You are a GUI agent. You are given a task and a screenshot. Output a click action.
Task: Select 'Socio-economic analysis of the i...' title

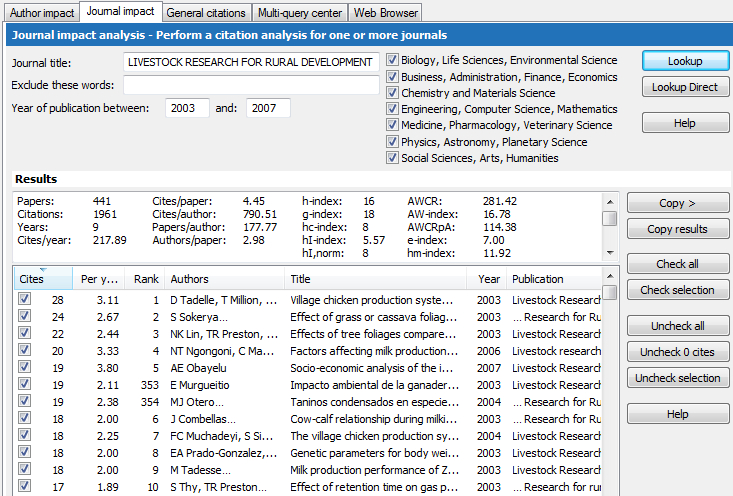tap(372, 368)
